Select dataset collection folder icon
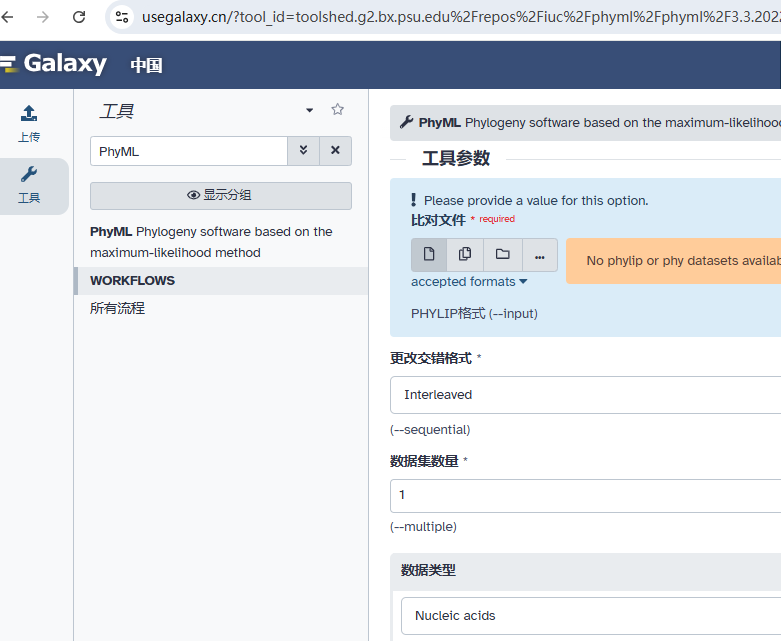 [503, 255]
